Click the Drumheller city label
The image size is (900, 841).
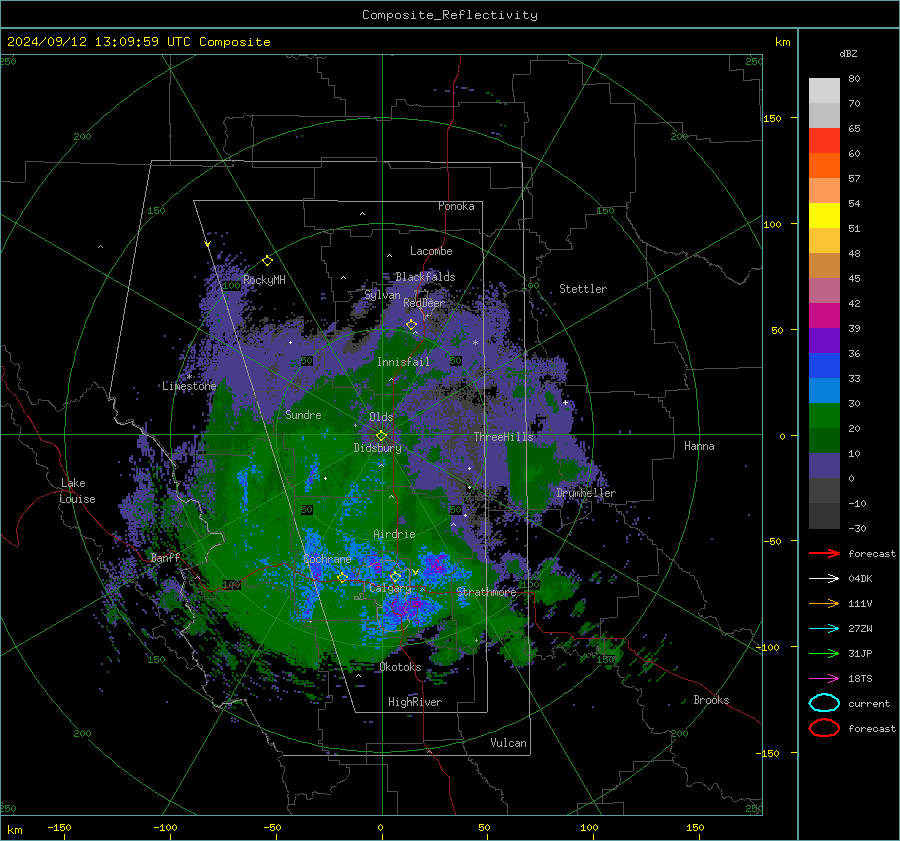click(586, 493)
